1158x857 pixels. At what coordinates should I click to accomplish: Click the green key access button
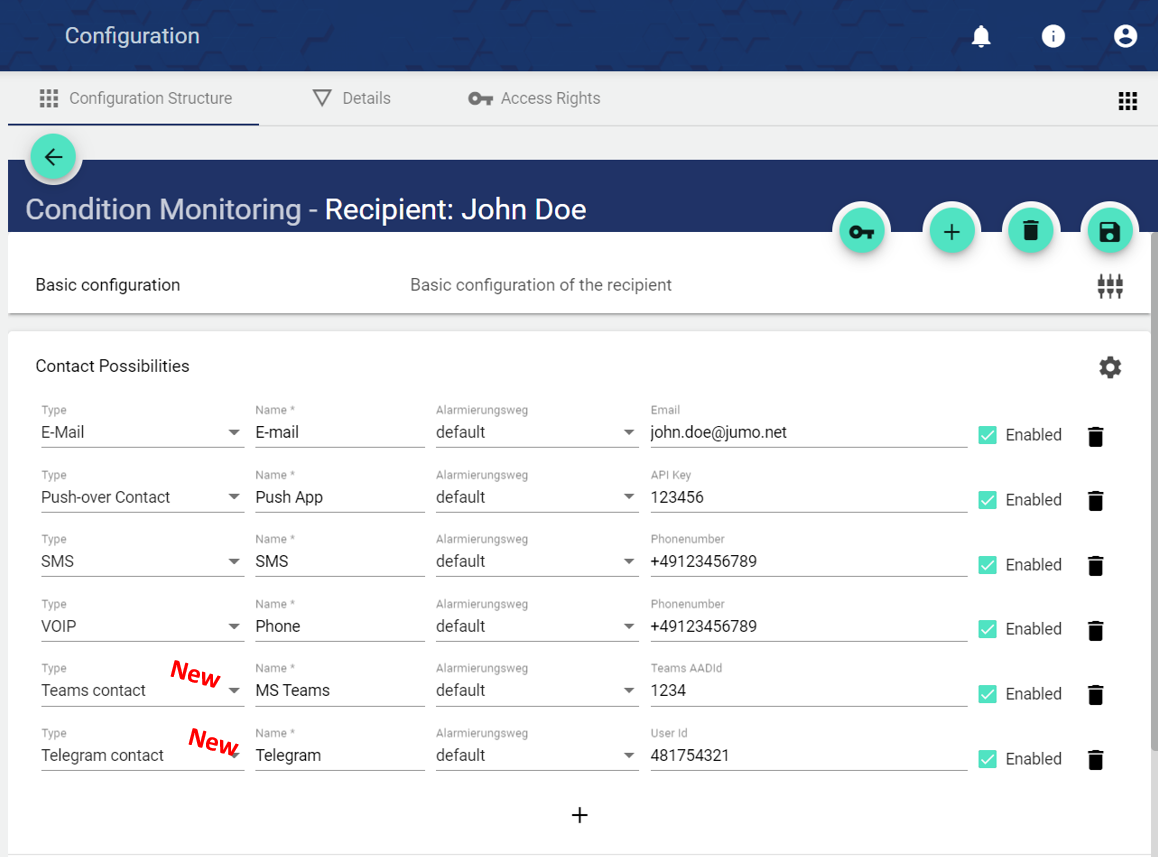coord(861,232)
